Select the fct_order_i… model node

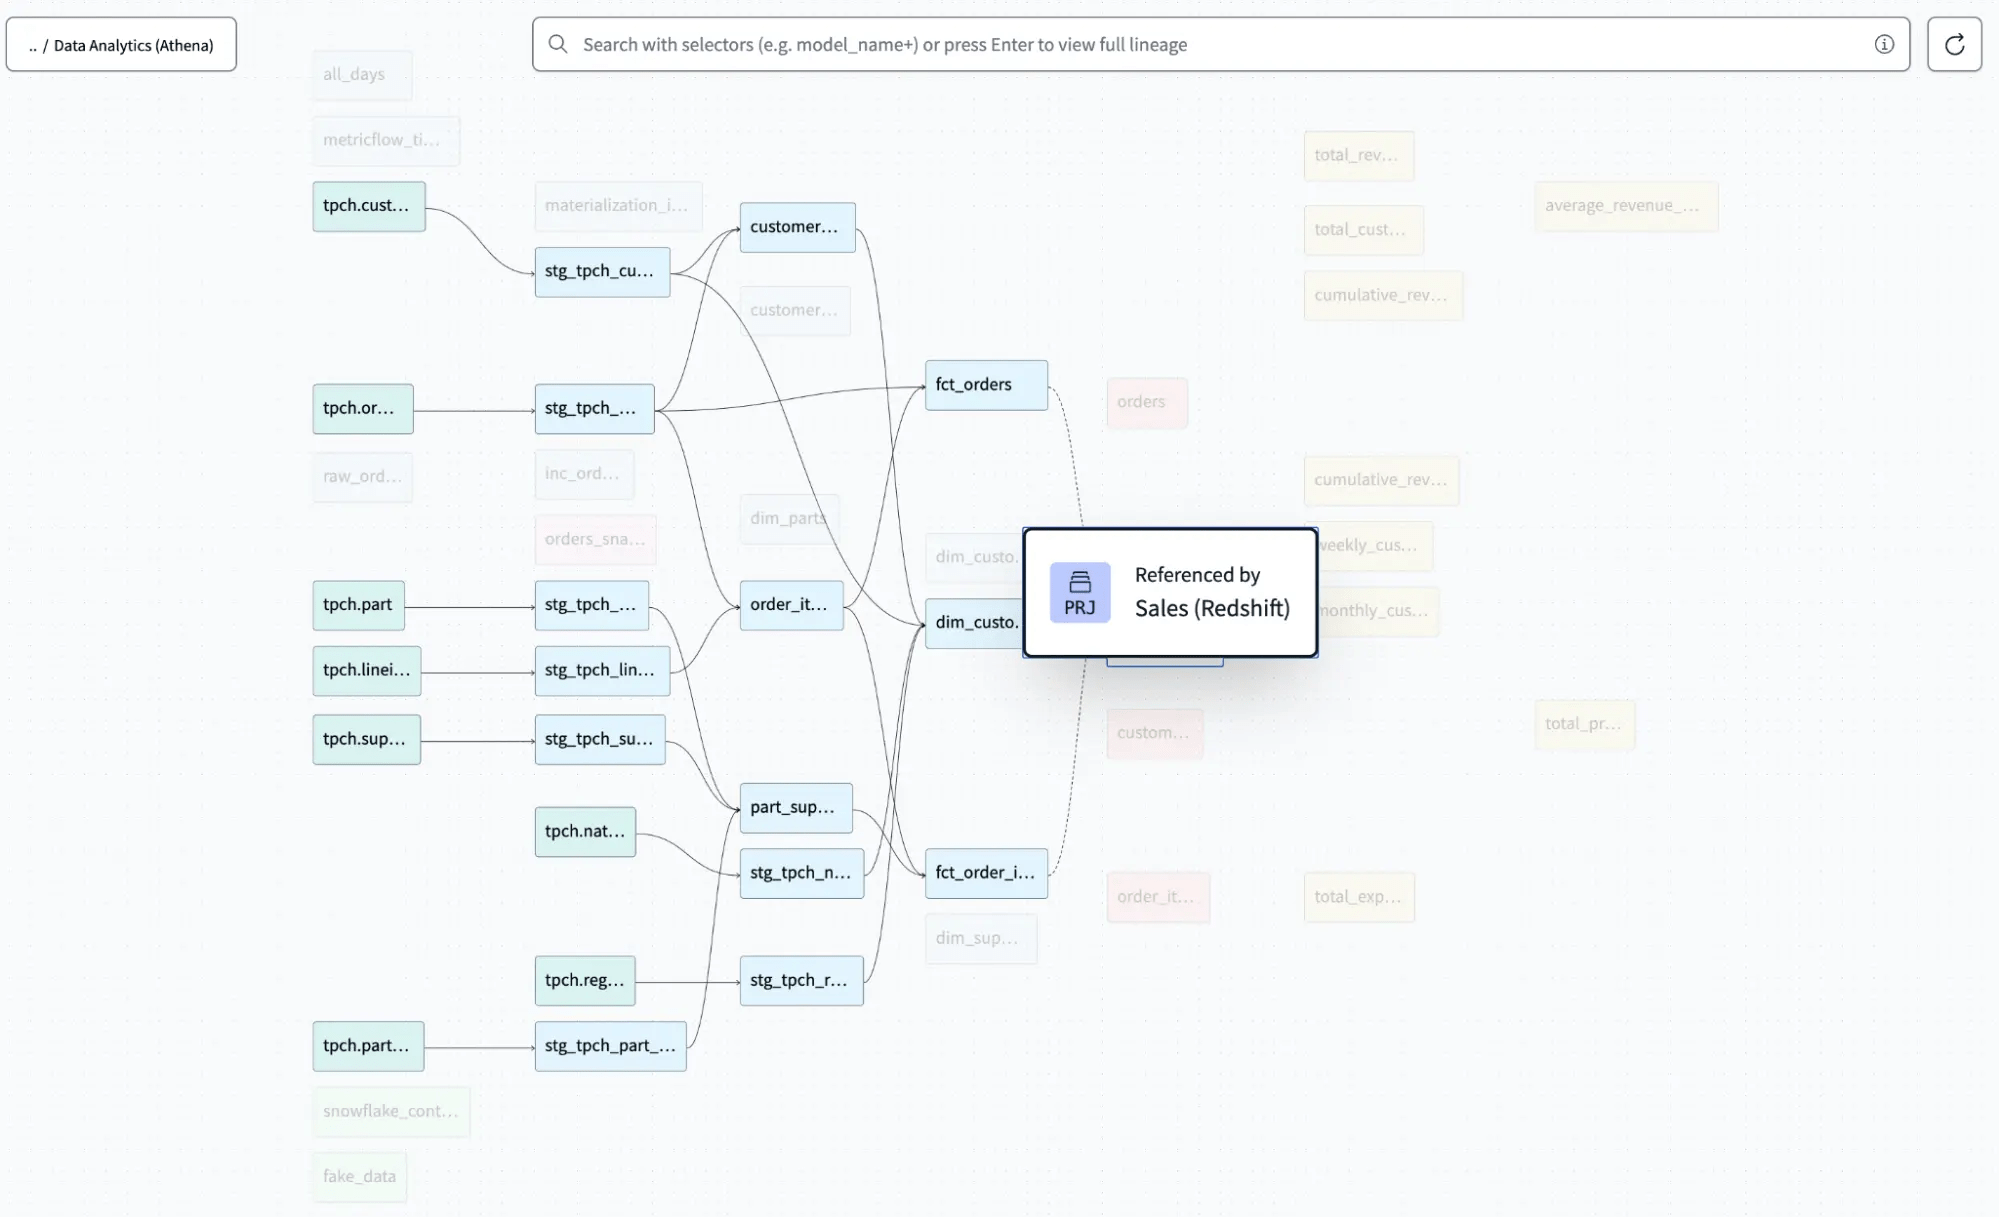[x=985, y=873]
